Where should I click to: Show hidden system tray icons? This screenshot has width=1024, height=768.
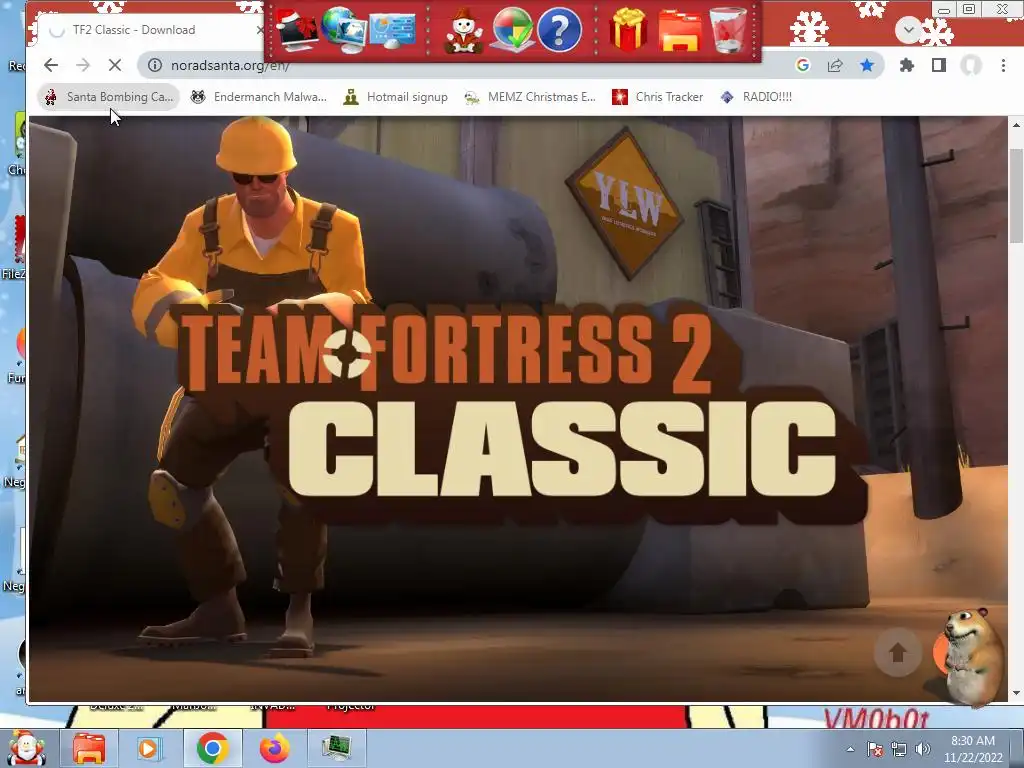click(x=850, y=749)
